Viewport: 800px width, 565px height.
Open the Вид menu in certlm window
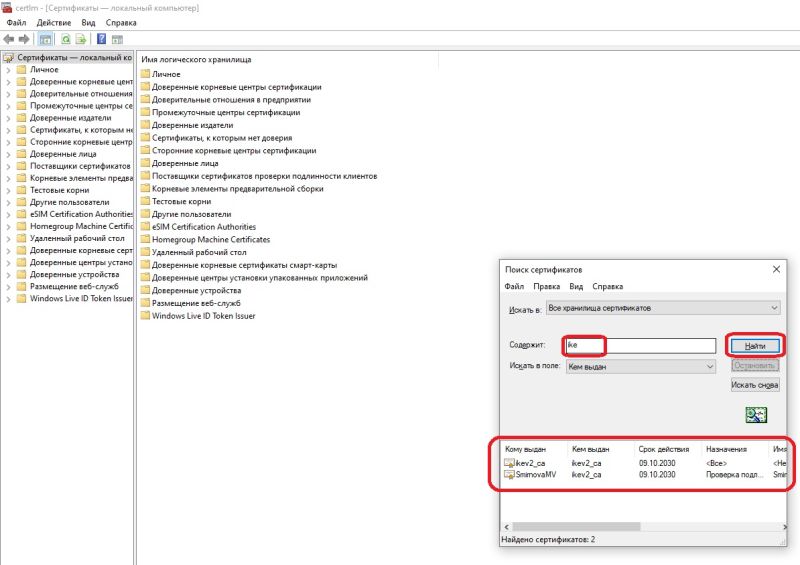click(88, 22)
